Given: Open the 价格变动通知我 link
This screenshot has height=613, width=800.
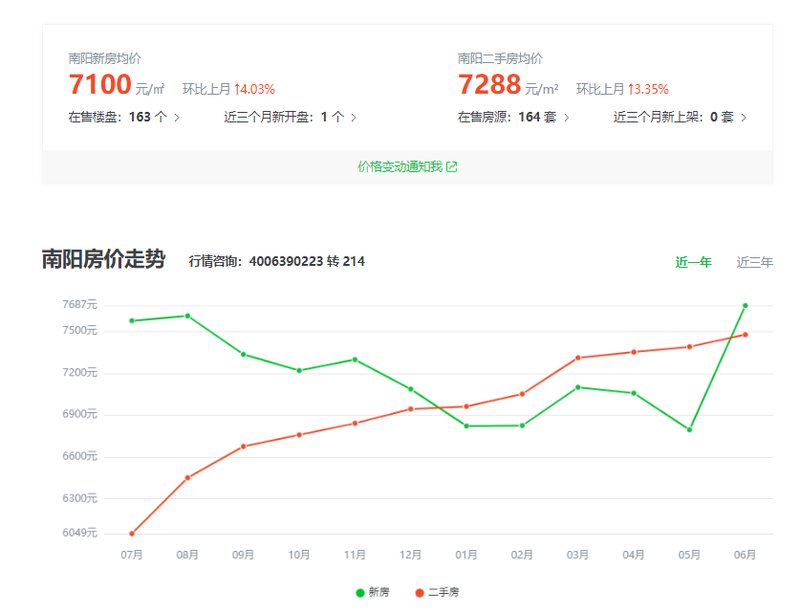Looking at the screenshot, I should coord(400,167).
